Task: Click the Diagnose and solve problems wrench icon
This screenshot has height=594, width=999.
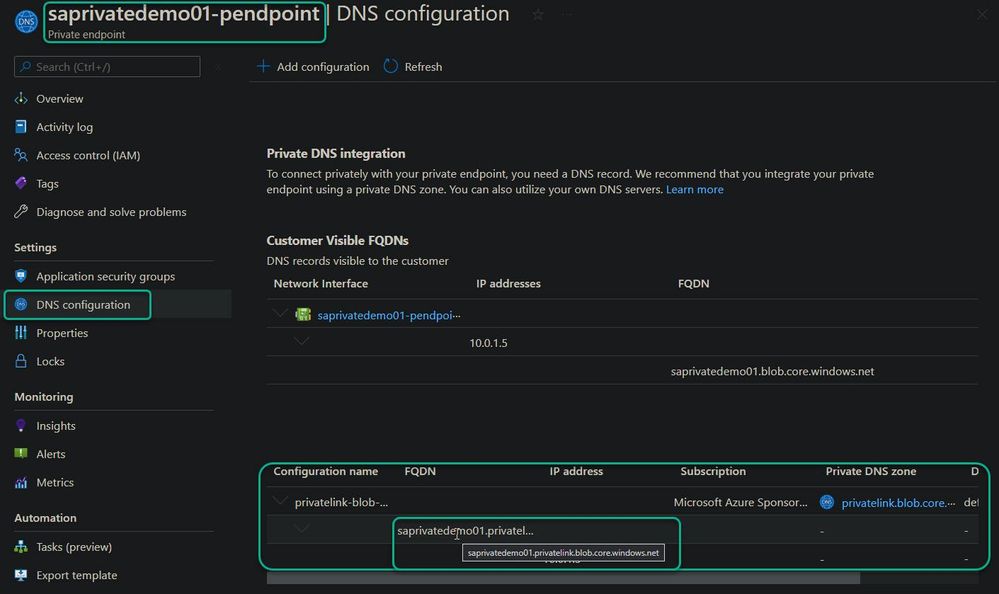Action: [x=21, y=212]
